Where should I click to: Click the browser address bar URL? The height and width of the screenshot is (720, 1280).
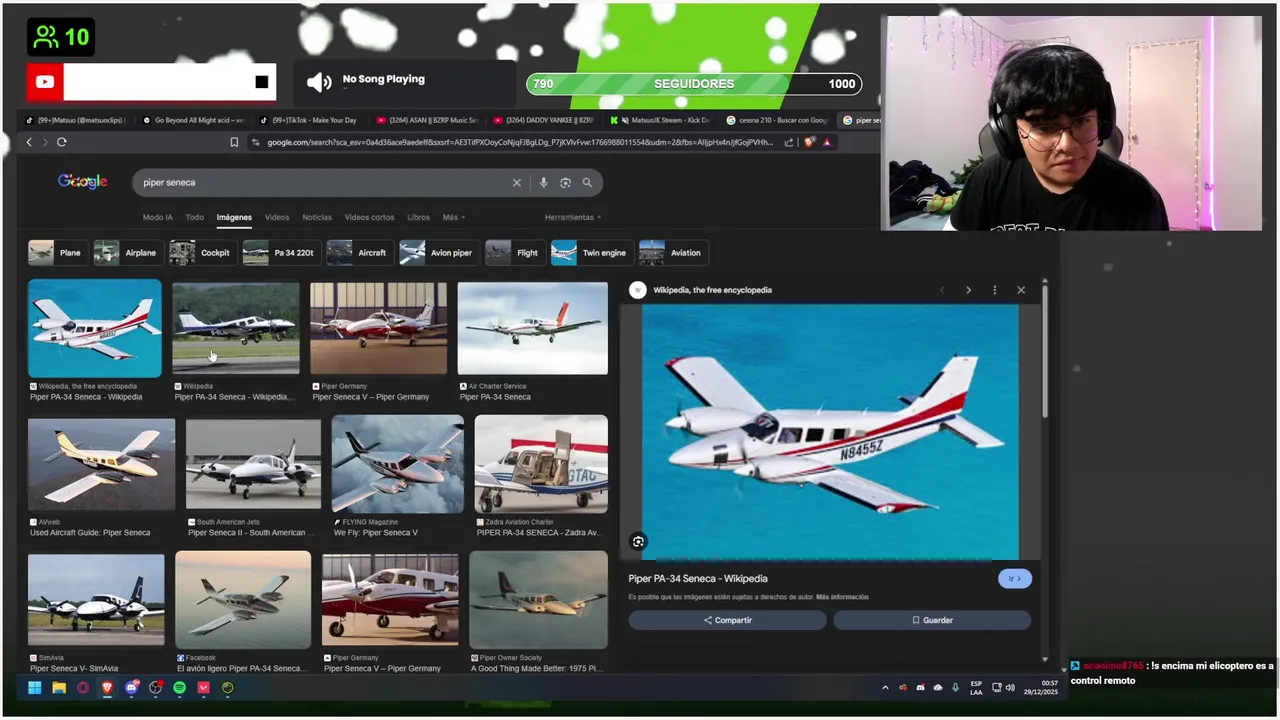click(520, 142)
